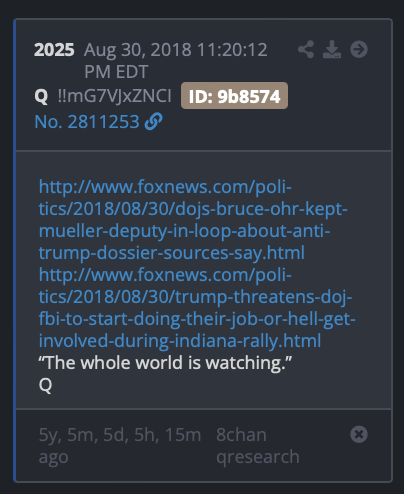
Task: Open the Fox News Bruce Ohr article link
Action: point(193,220)
